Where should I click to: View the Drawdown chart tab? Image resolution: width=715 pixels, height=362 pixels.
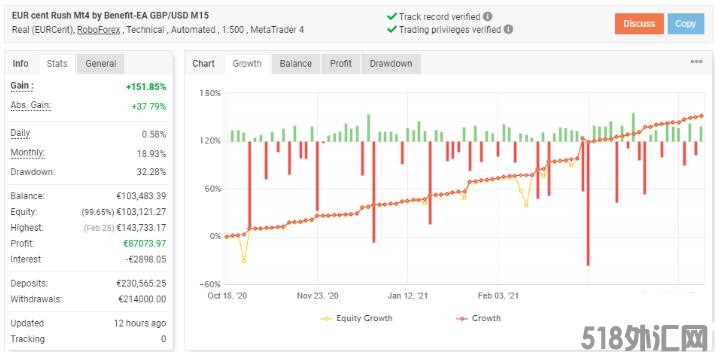(x=391, y=64)
